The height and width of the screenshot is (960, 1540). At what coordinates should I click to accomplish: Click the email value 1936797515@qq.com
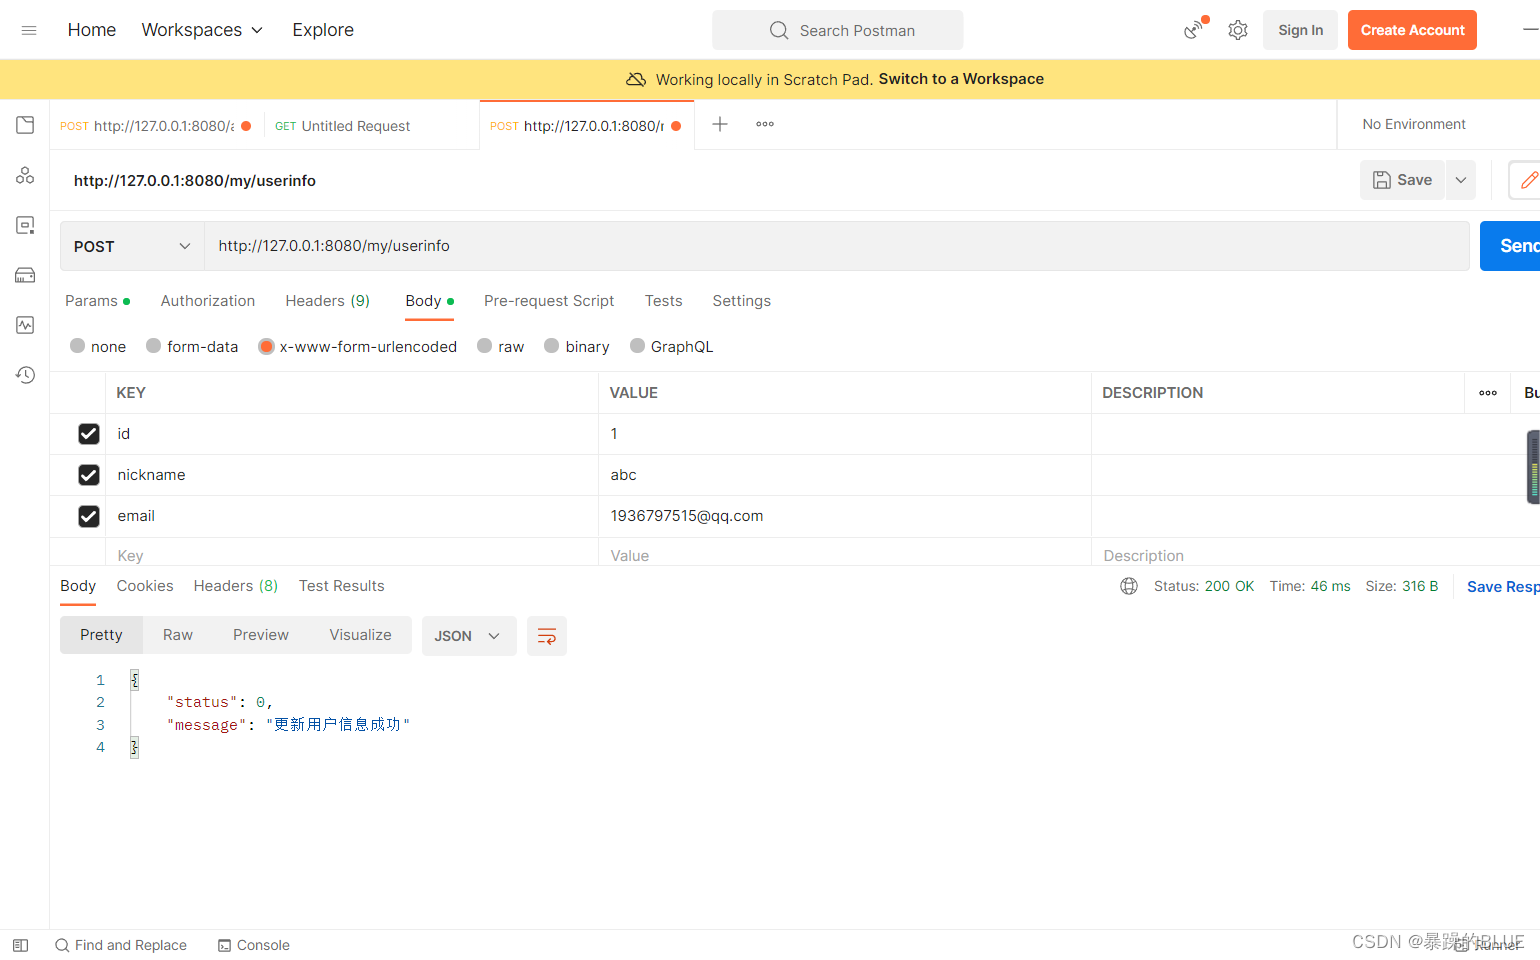[687, 516]
